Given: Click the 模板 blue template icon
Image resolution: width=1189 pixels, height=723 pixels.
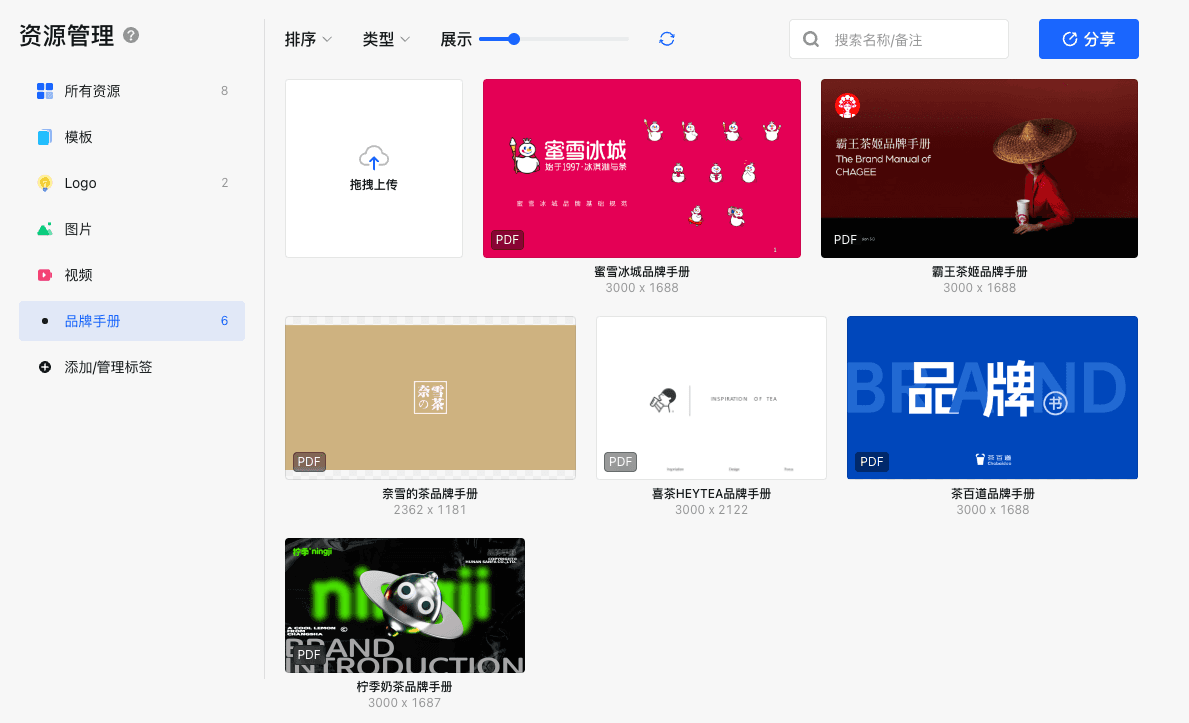Looking at the screenshot, I should click(x=45, y=137).
